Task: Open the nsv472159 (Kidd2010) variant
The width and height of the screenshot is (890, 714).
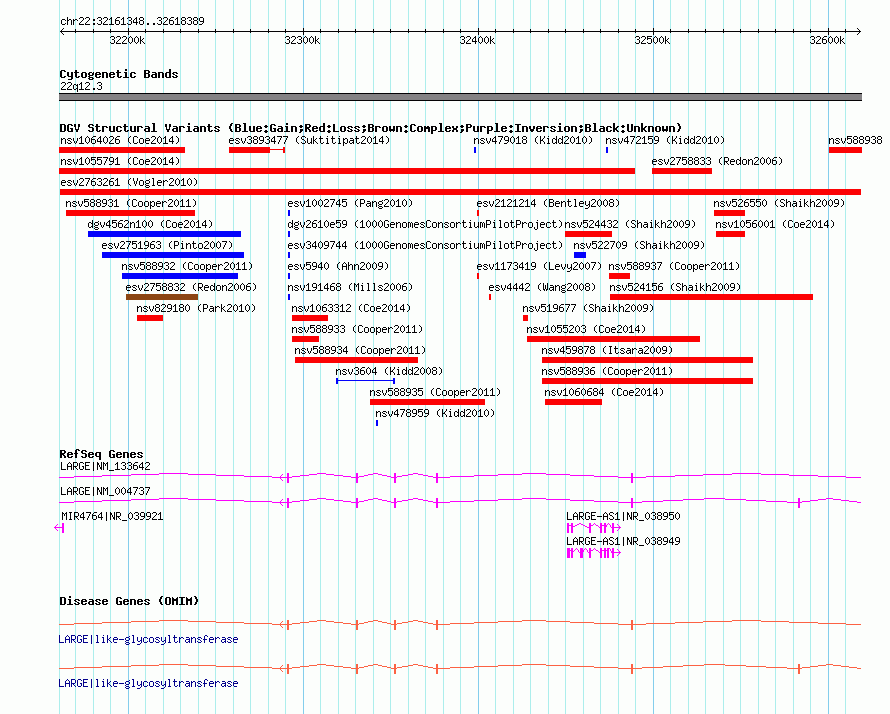Action: (665, 140)
